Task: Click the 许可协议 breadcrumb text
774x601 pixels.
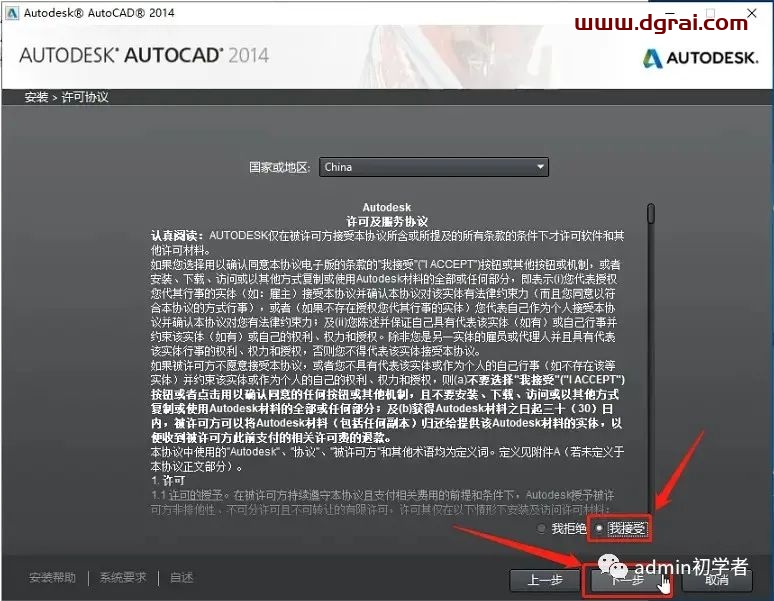Action: 85,97
